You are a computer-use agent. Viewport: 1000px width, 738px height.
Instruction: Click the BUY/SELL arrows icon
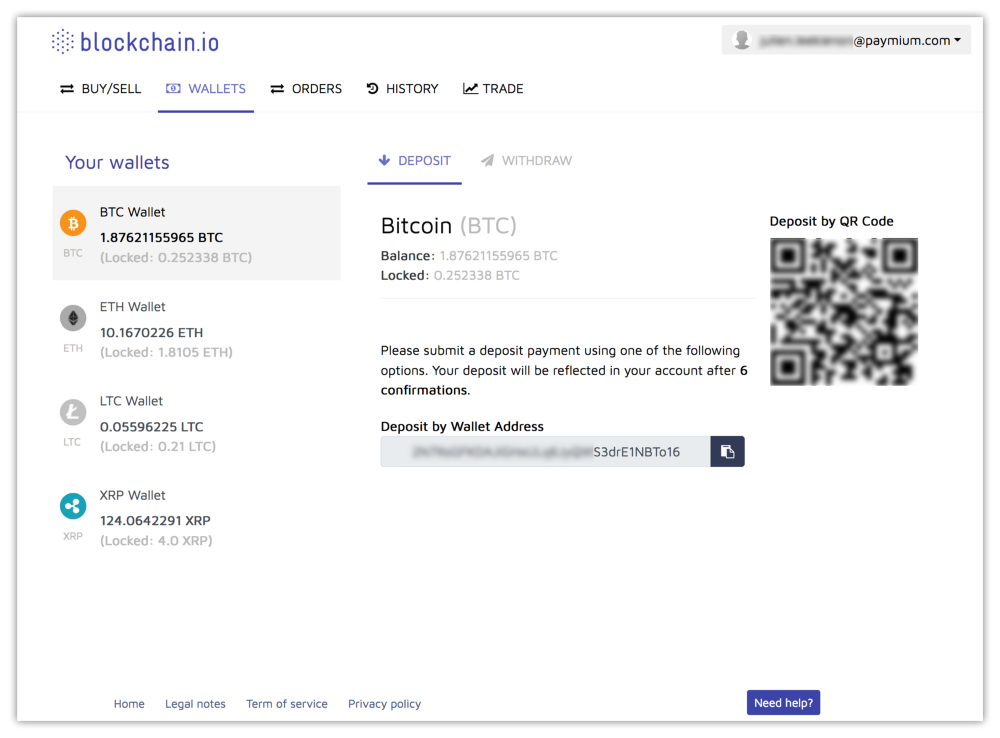click(x=67, y=89)
